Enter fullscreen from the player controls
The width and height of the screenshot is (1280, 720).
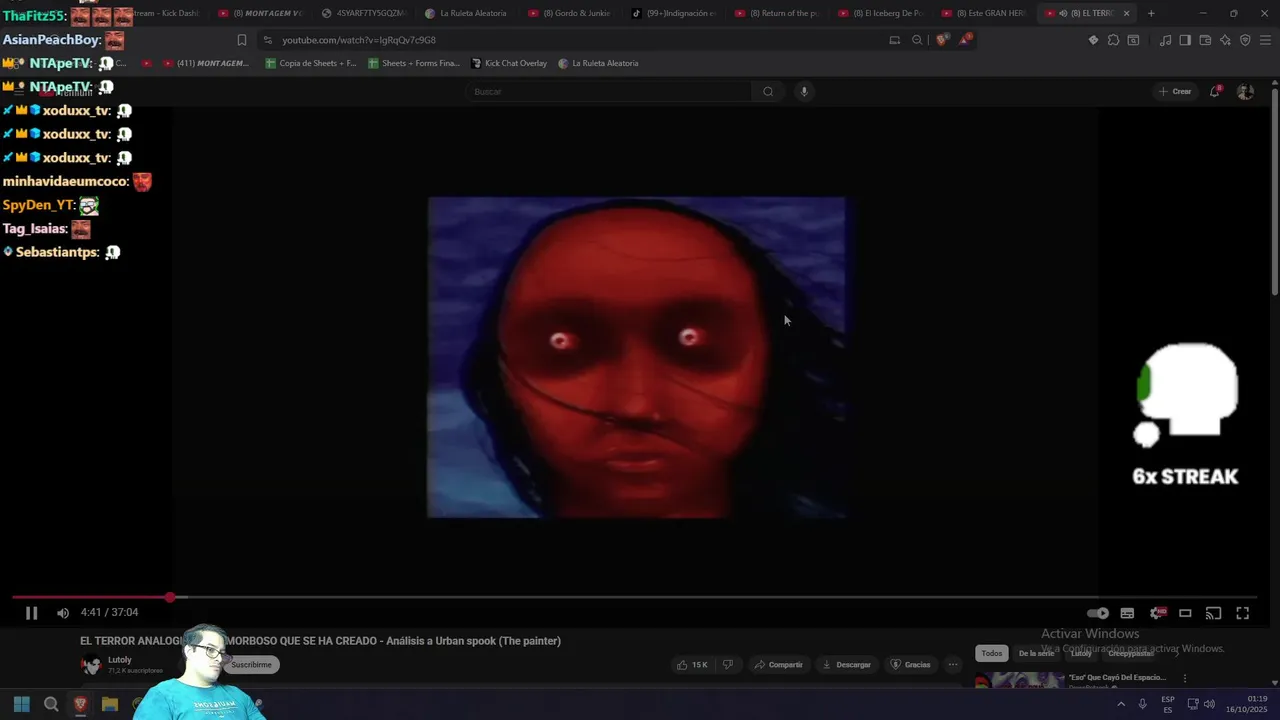[x=1242, y=613]
